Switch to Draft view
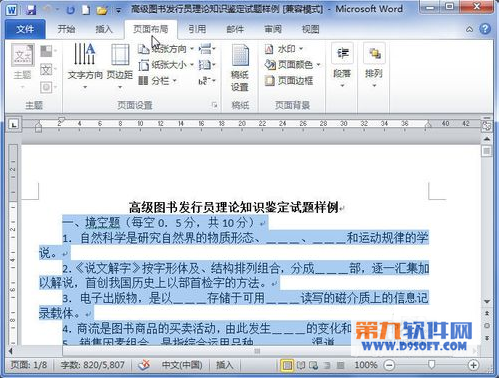Screen dimensions: 499x378 (340, 366)
